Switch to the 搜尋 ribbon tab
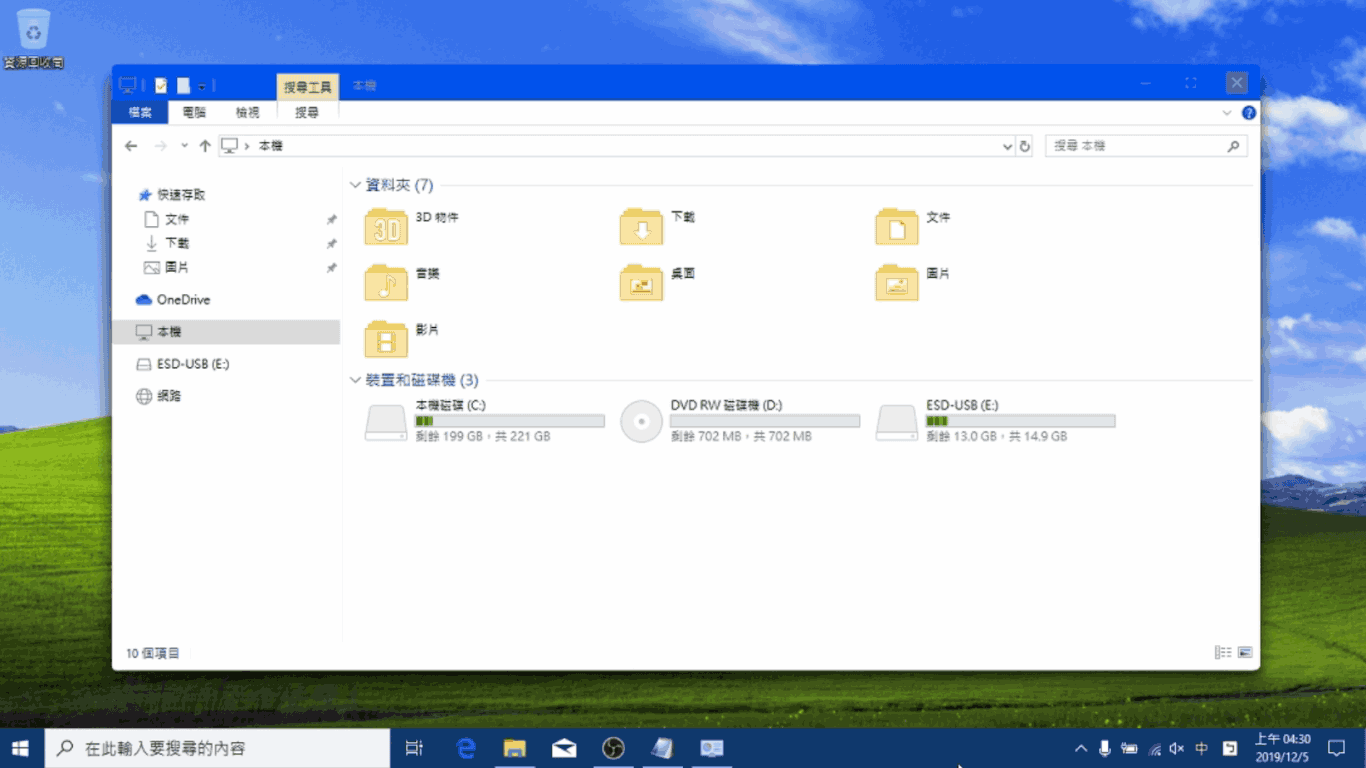Image resolution: width=1366 pixels, height=768 pixels. point(307,113)
